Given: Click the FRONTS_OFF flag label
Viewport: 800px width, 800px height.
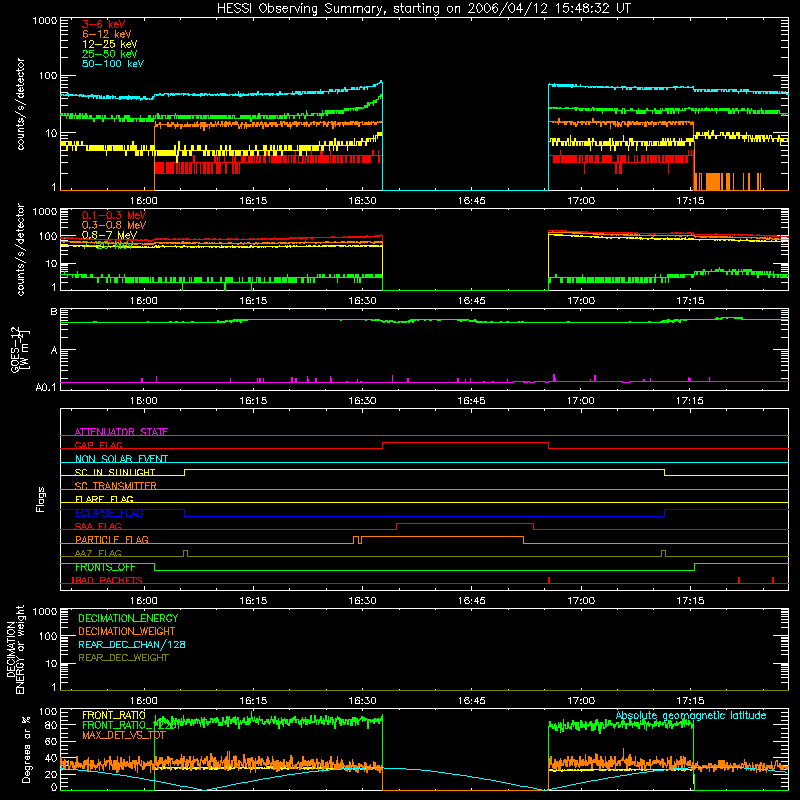Looking at the screenshot, I should pos(105,567).
